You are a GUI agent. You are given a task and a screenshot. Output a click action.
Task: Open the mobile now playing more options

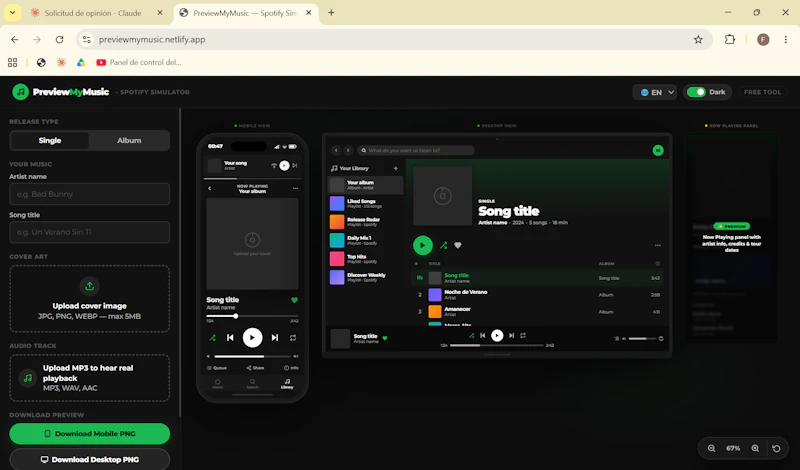tap(295, 188)
